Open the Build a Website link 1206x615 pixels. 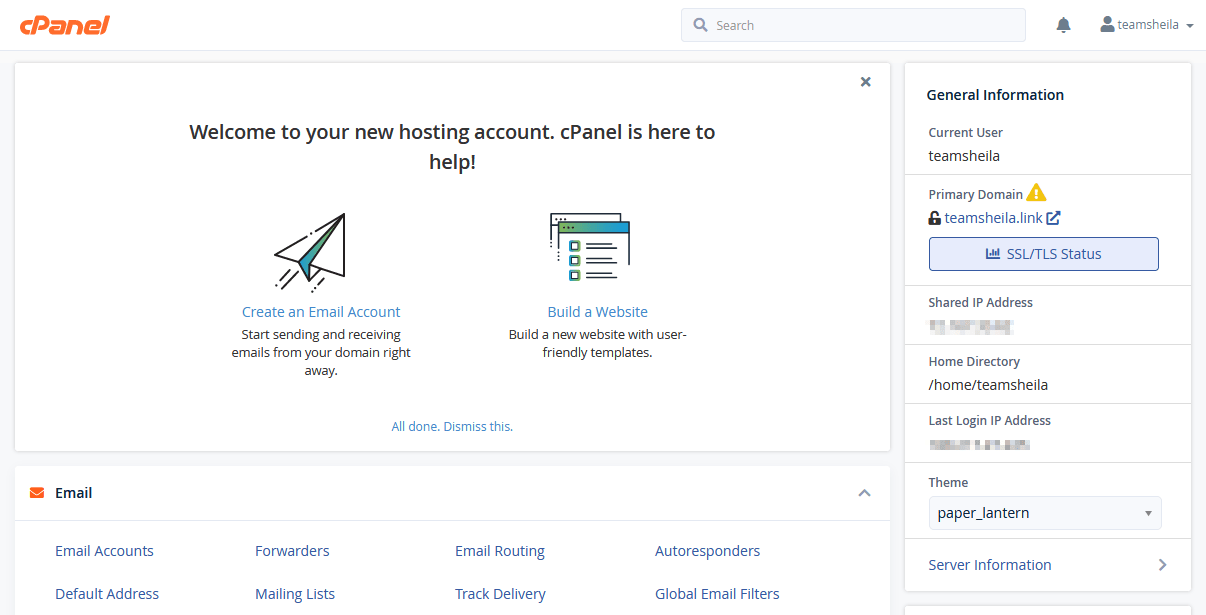pos(598,312)
